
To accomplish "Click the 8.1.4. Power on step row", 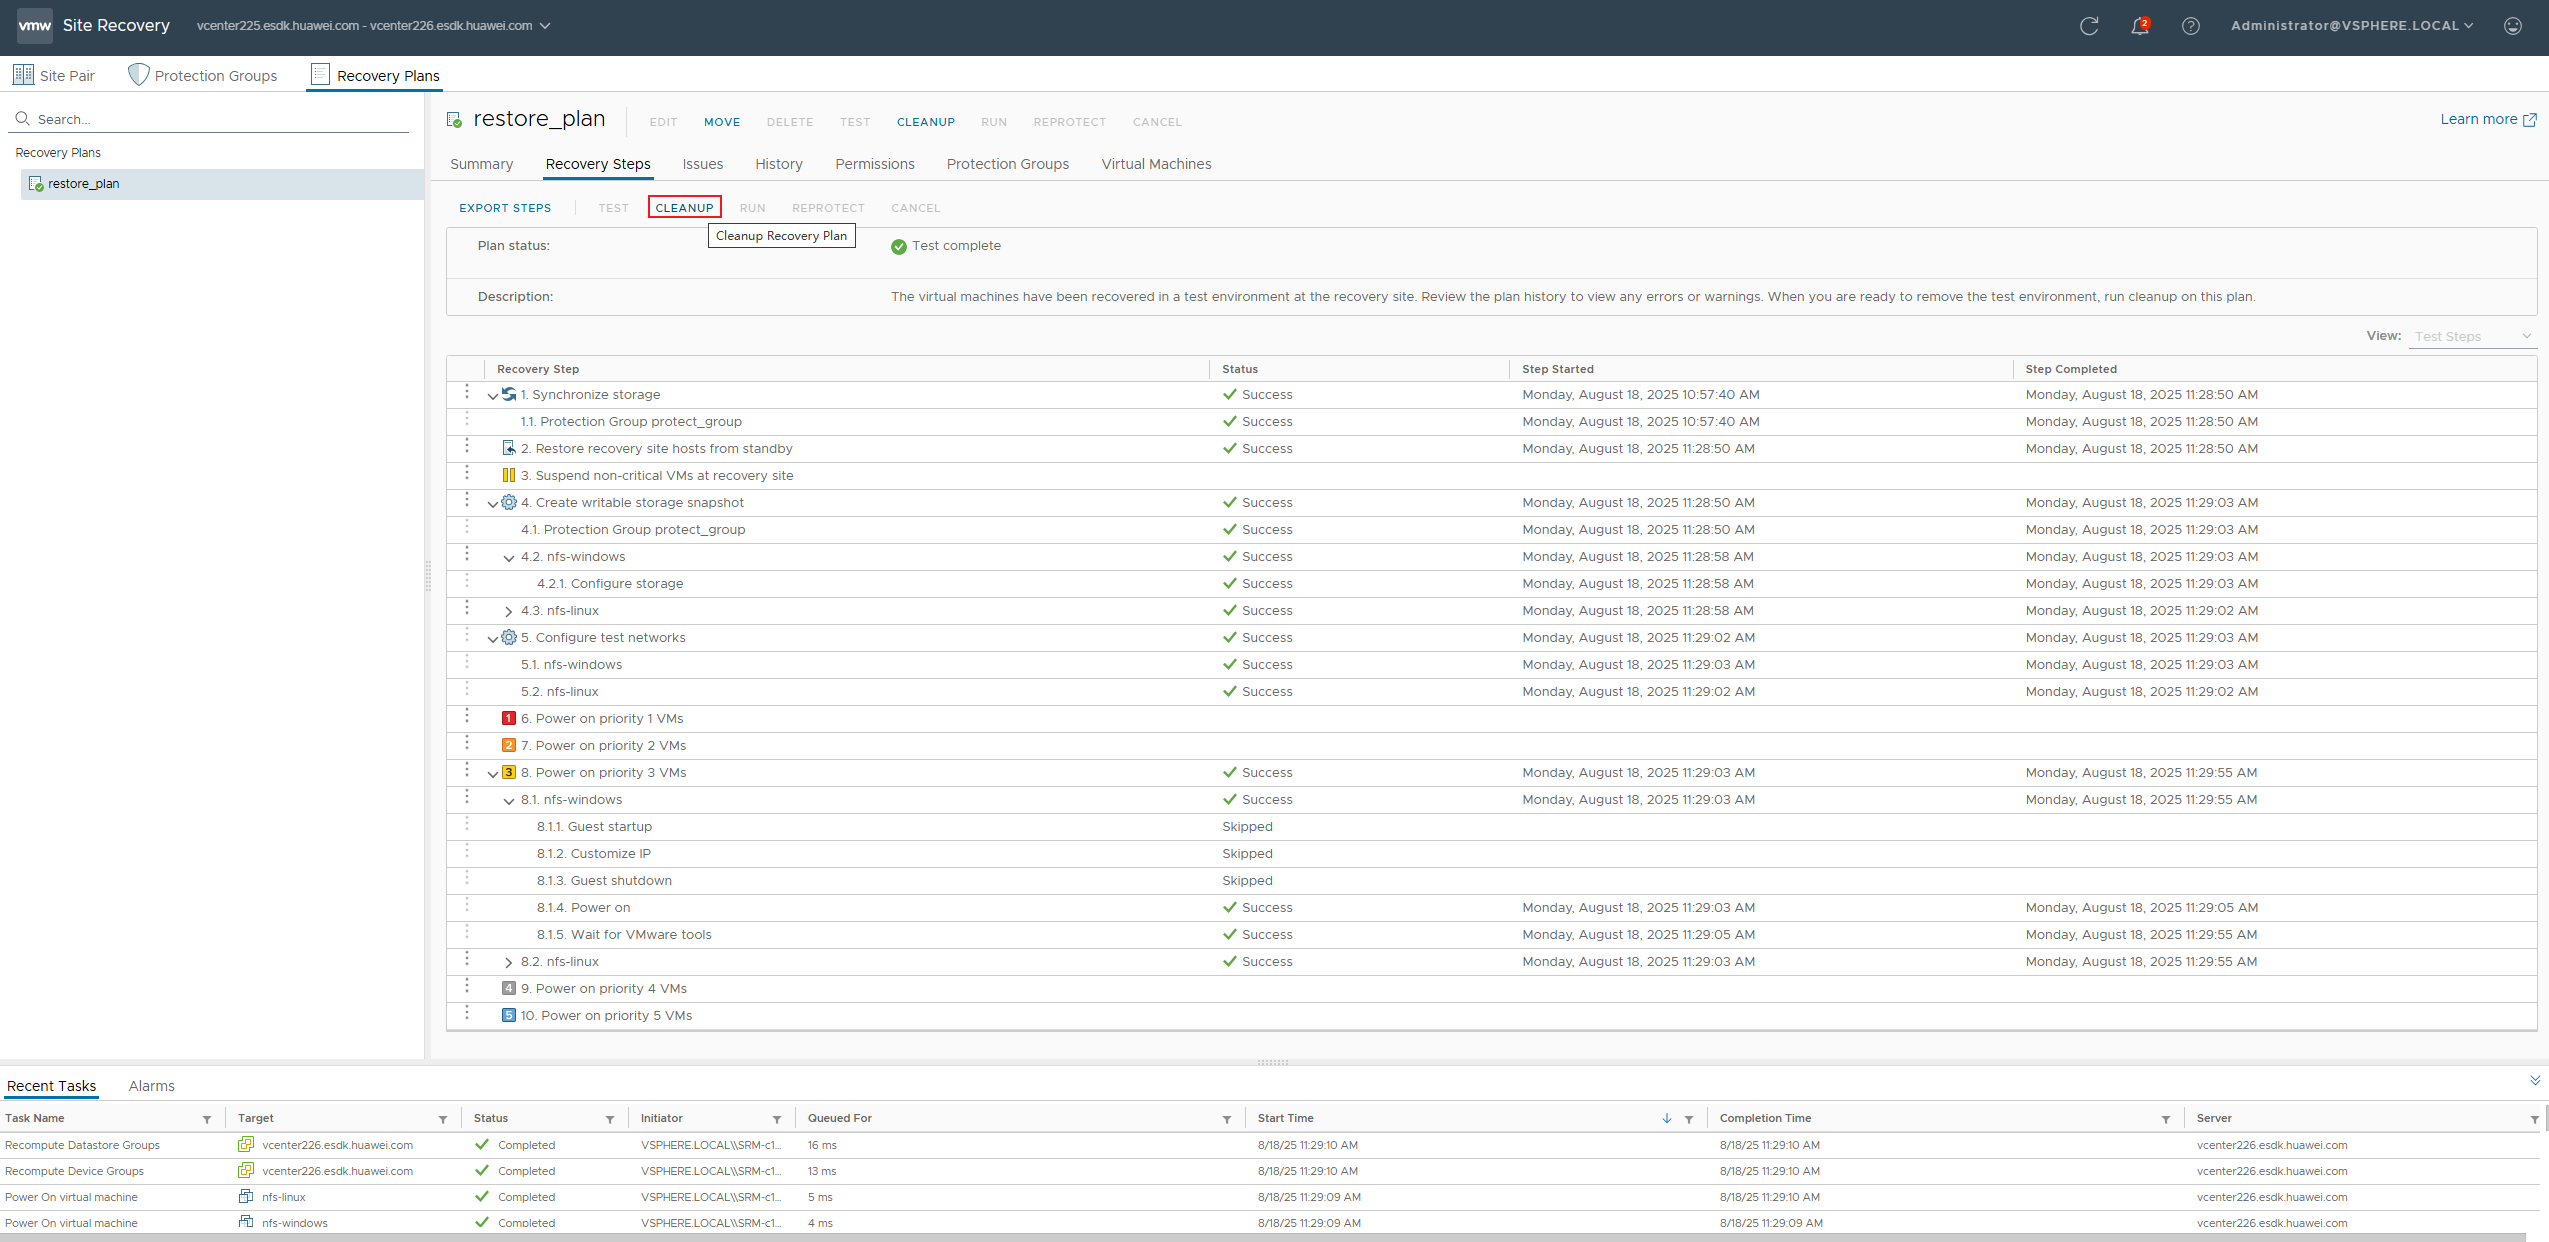I will [x=1491, y=908].
